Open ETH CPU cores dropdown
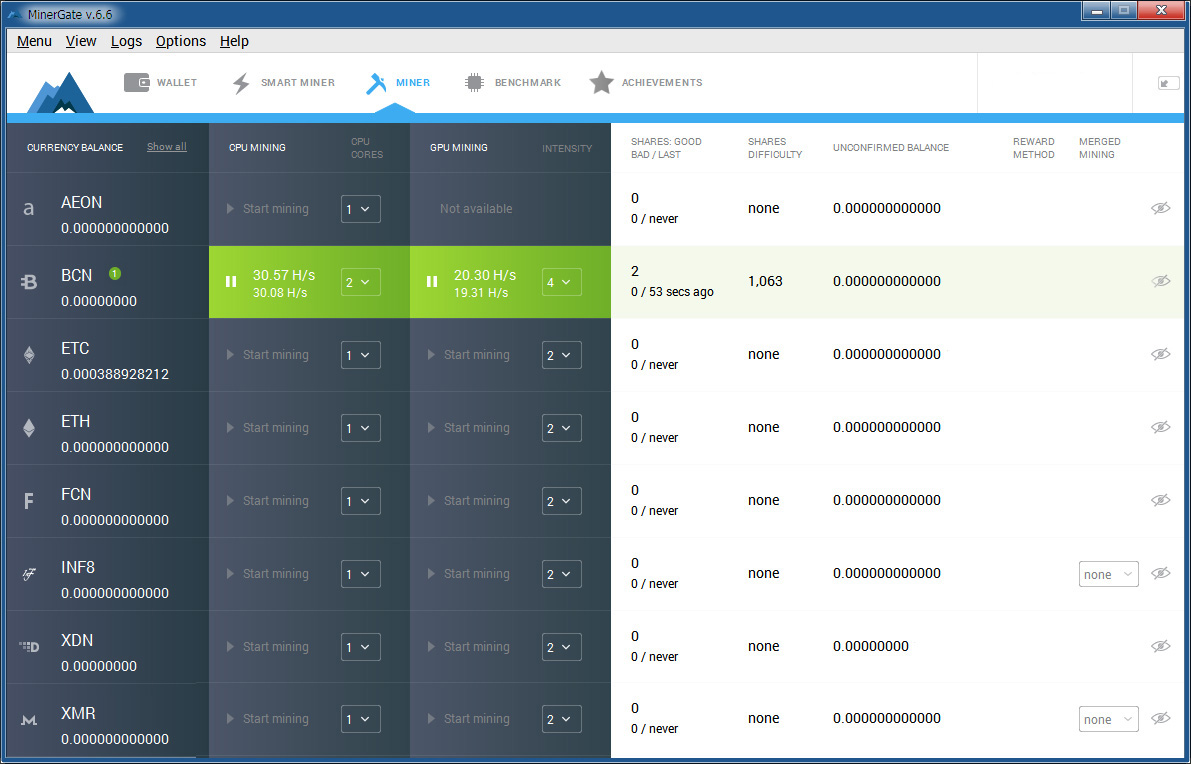 361,428
